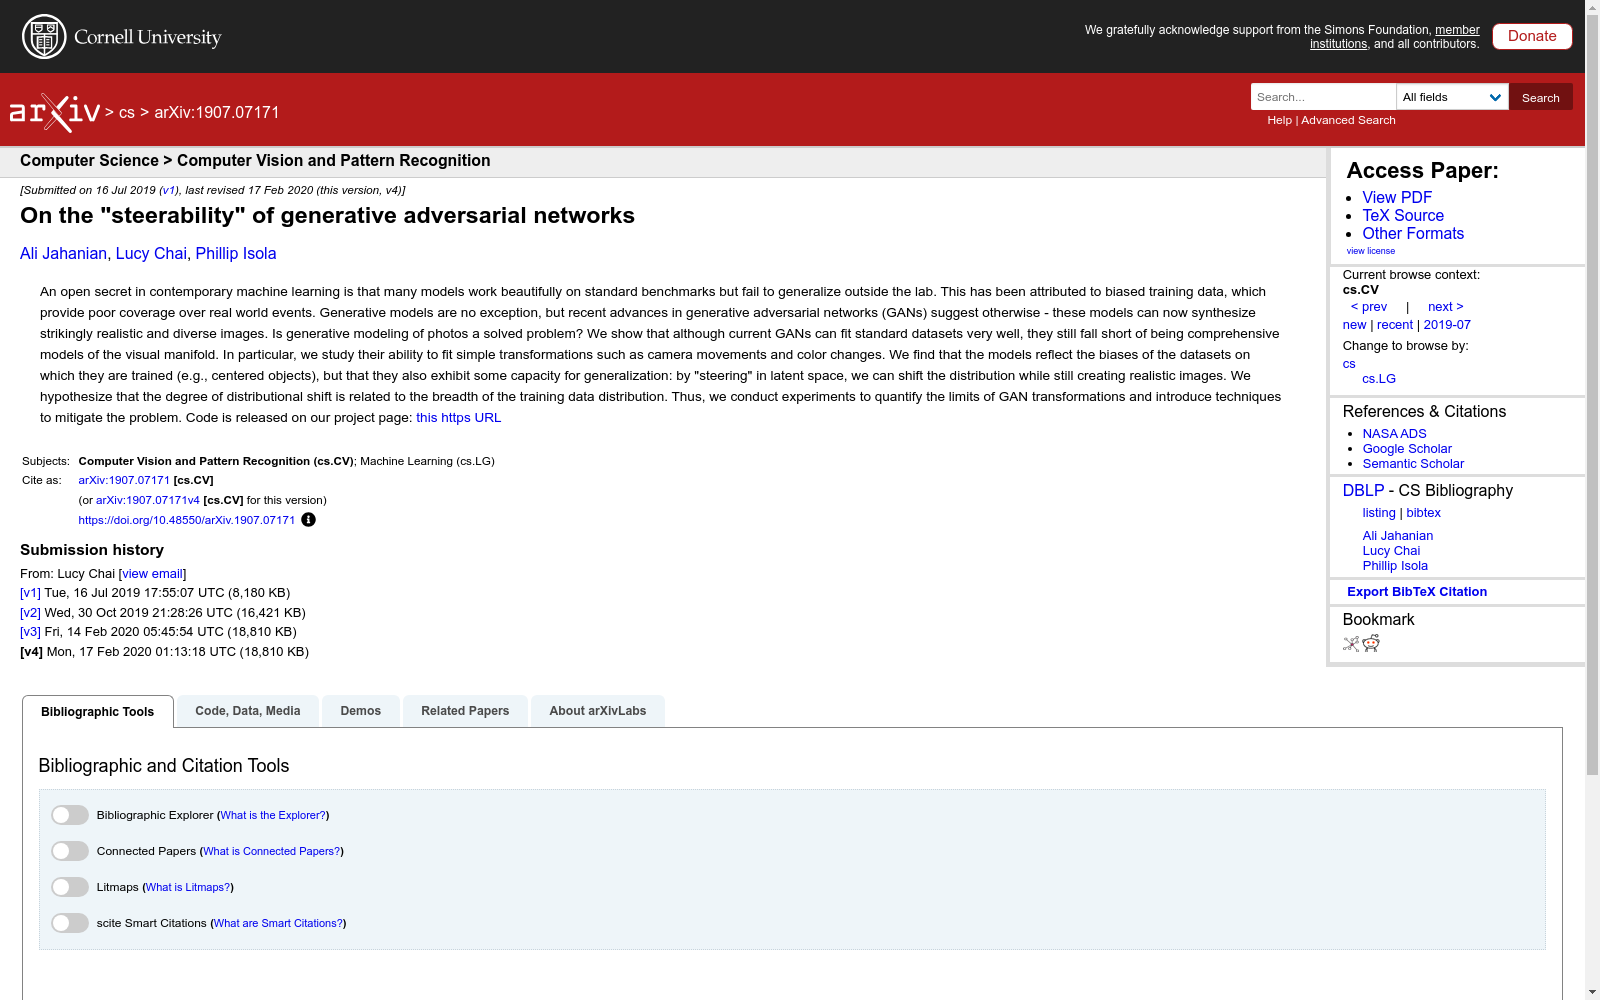
Task: Click view license link
Action: point(1370,251)
